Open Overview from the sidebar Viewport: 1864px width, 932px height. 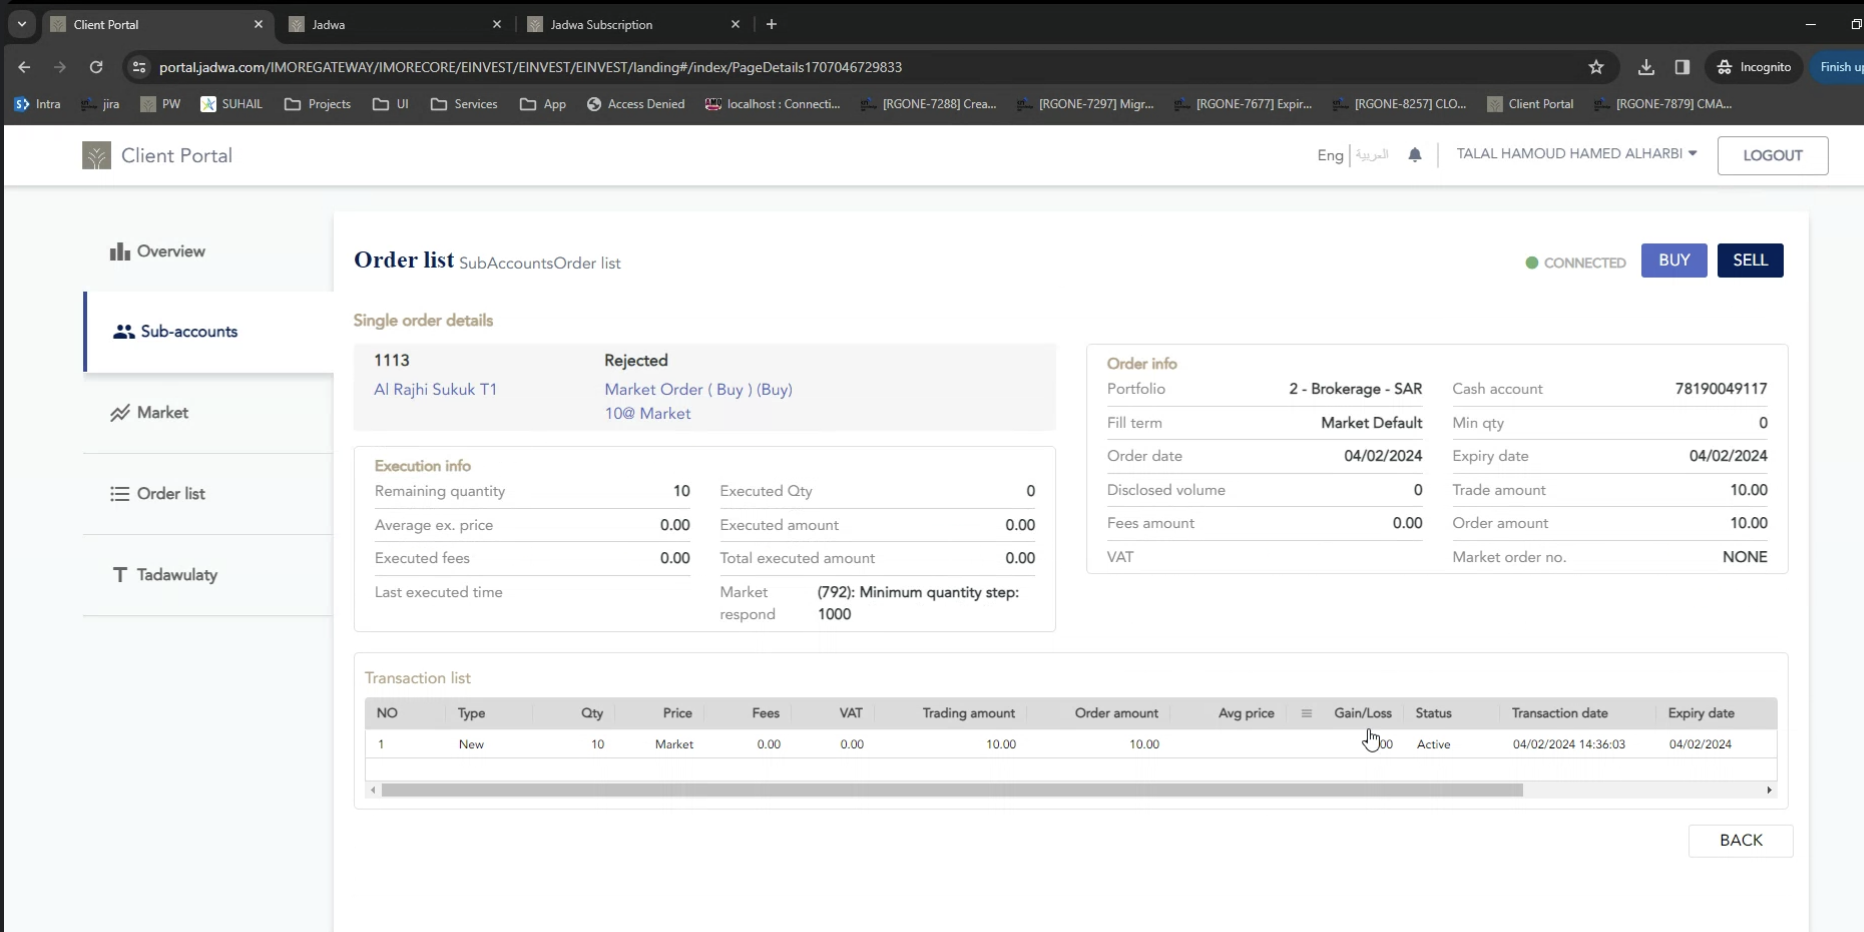coord(158,252)
